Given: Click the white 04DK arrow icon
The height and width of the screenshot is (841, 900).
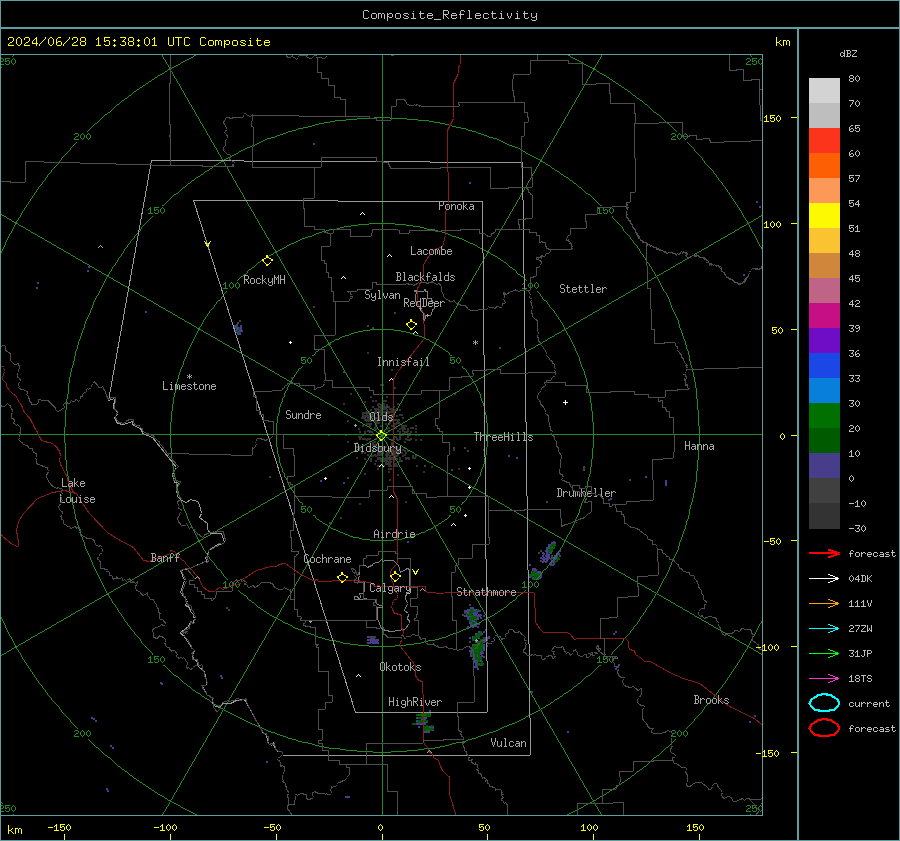Looking at the screenshot, I should [824, 578].
